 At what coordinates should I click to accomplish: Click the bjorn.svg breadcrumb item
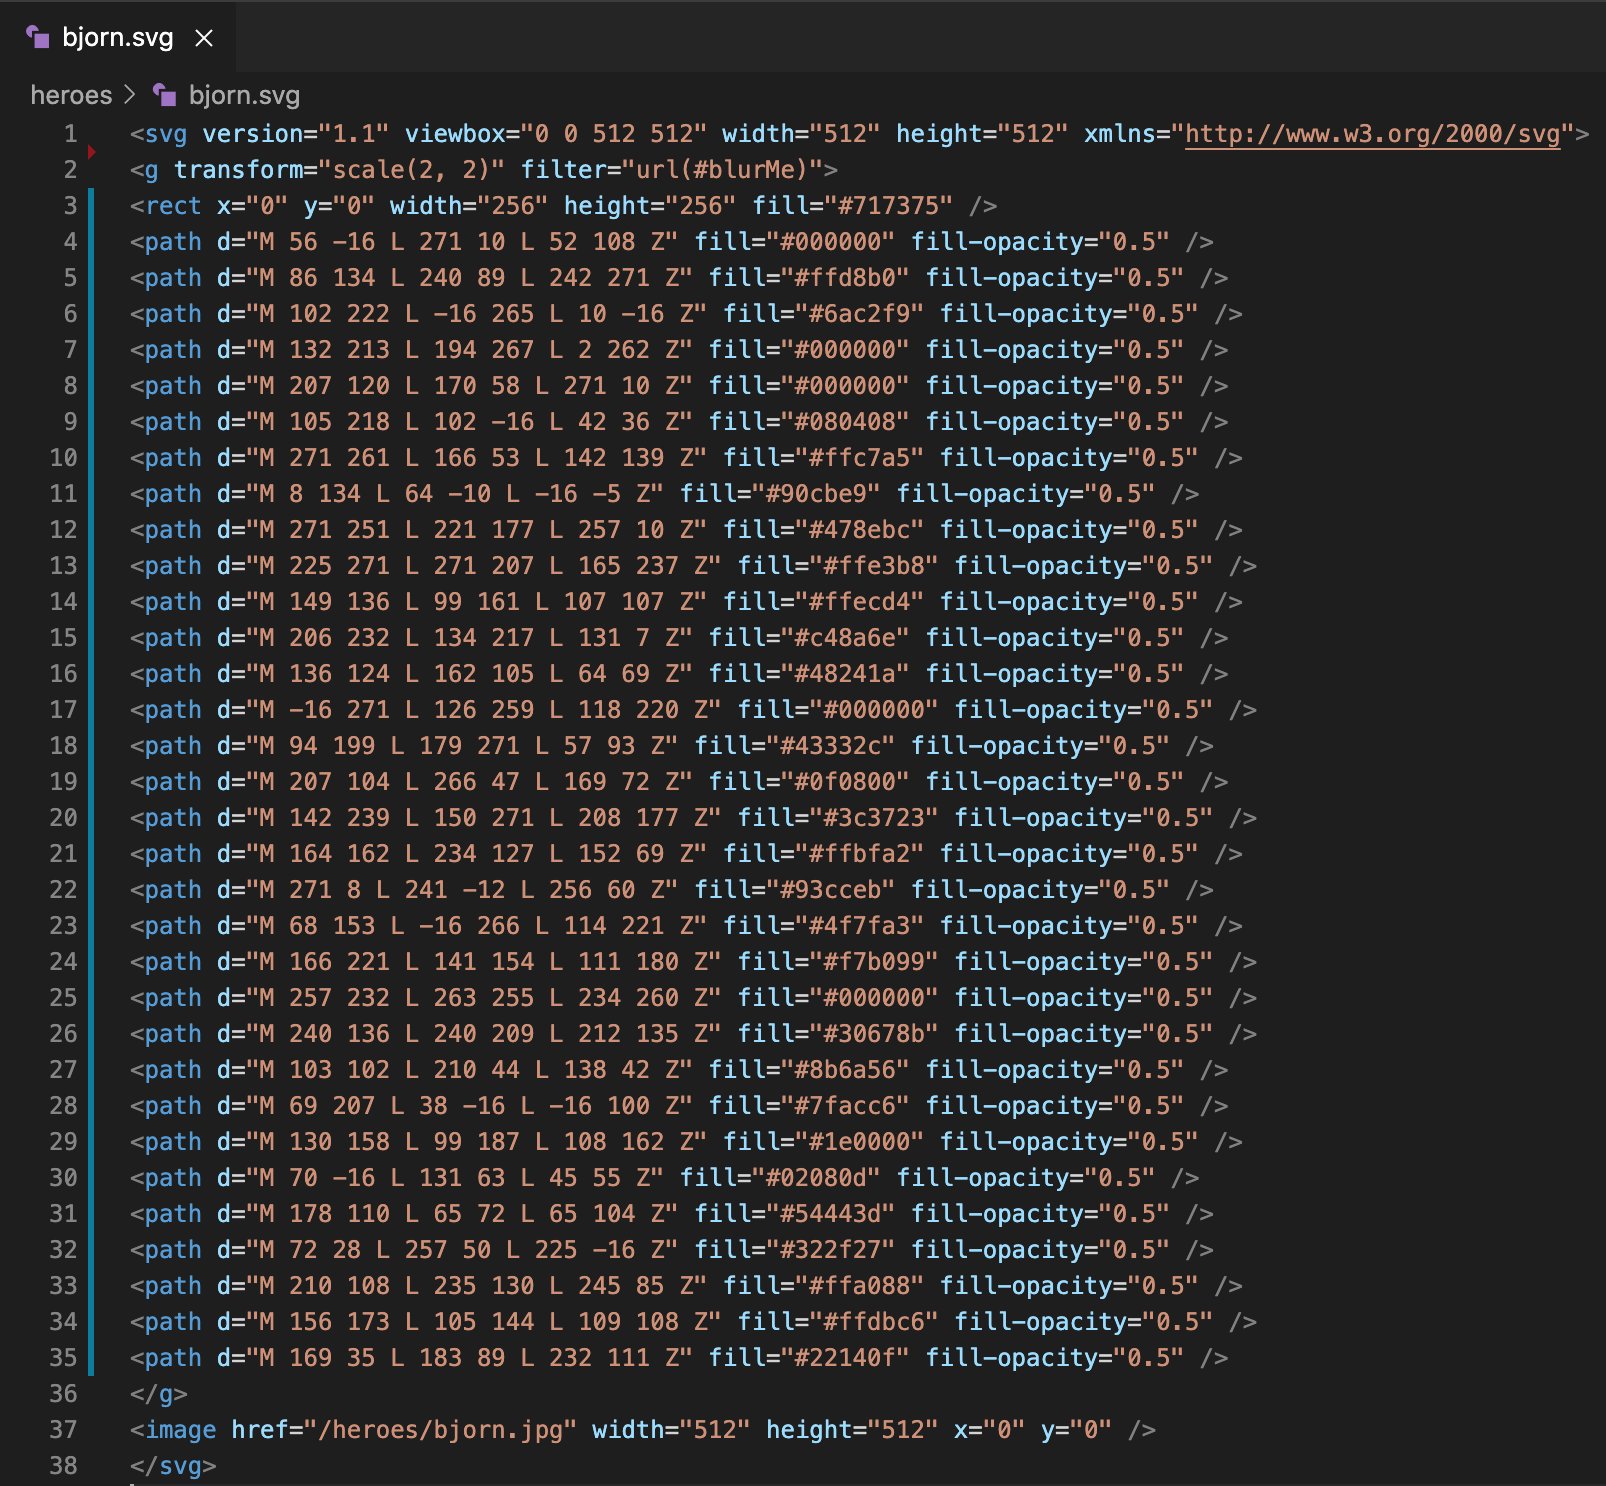point(244,95)
